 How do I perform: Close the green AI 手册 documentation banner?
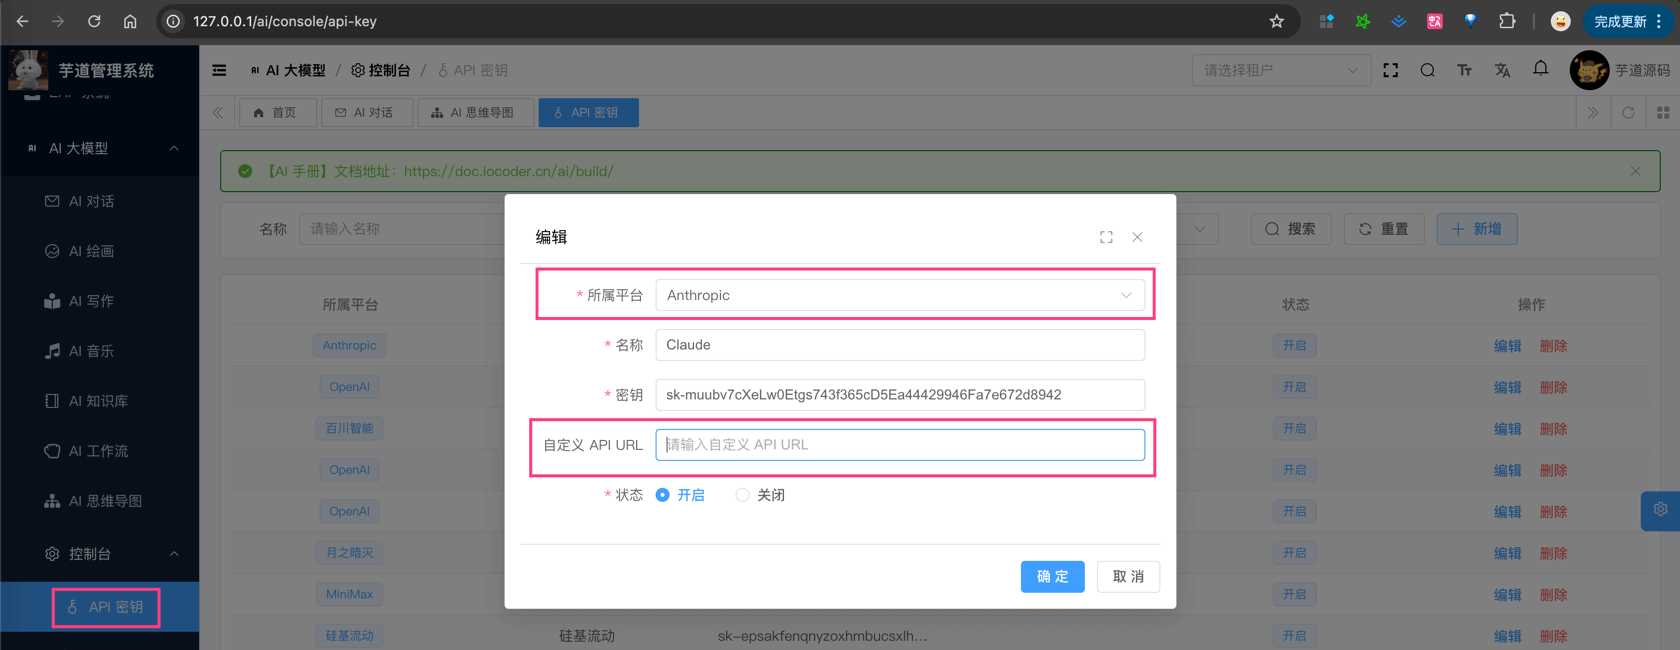click(1635, 171)
